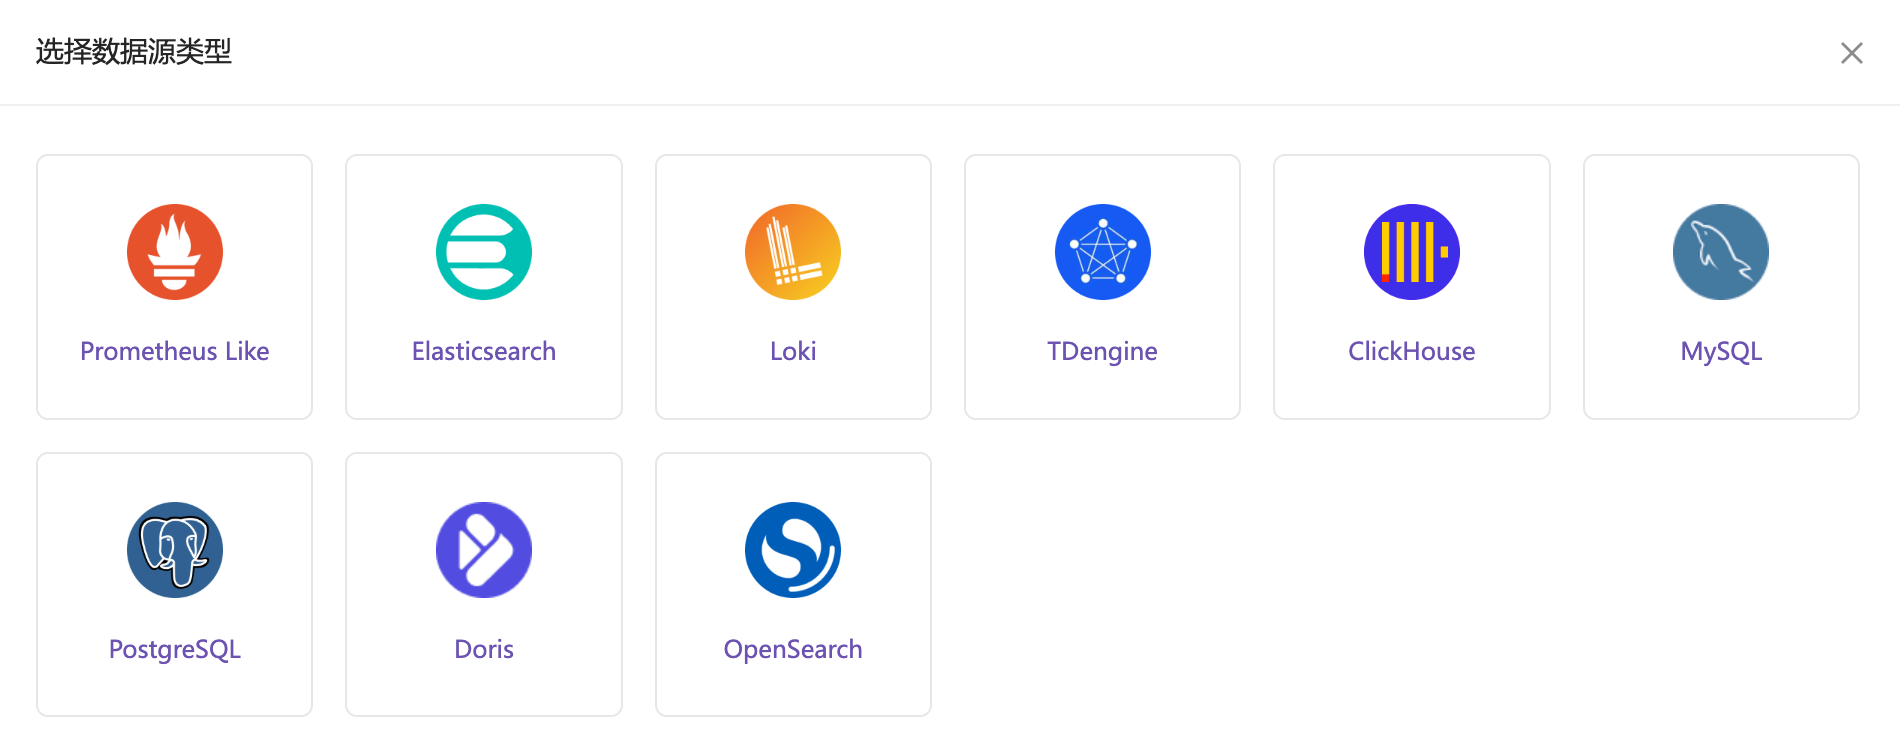The image size is (1900, 750).
Task: Click the MySQL text label
Action: coord(1721,351)
